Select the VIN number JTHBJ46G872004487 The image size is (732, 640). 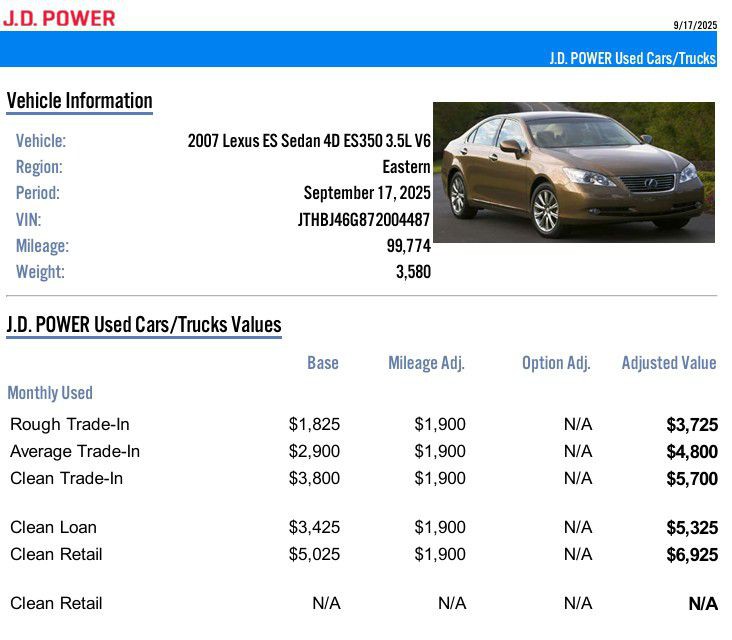(x=364, y=219)
